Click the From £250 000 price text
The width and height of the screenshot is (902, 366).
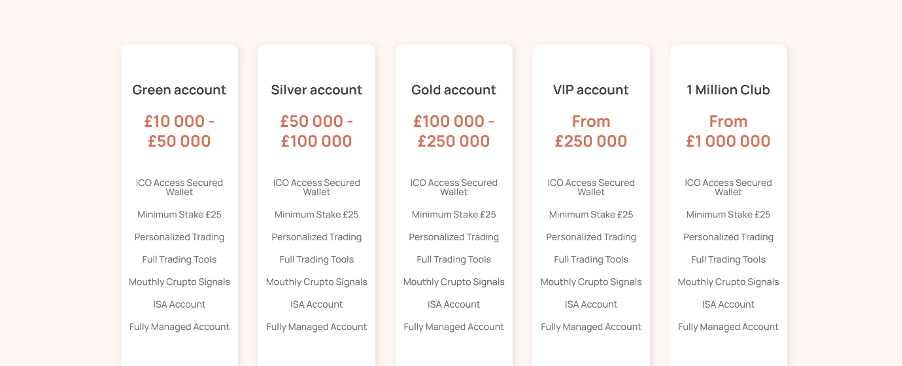click(x=591, y=131)
